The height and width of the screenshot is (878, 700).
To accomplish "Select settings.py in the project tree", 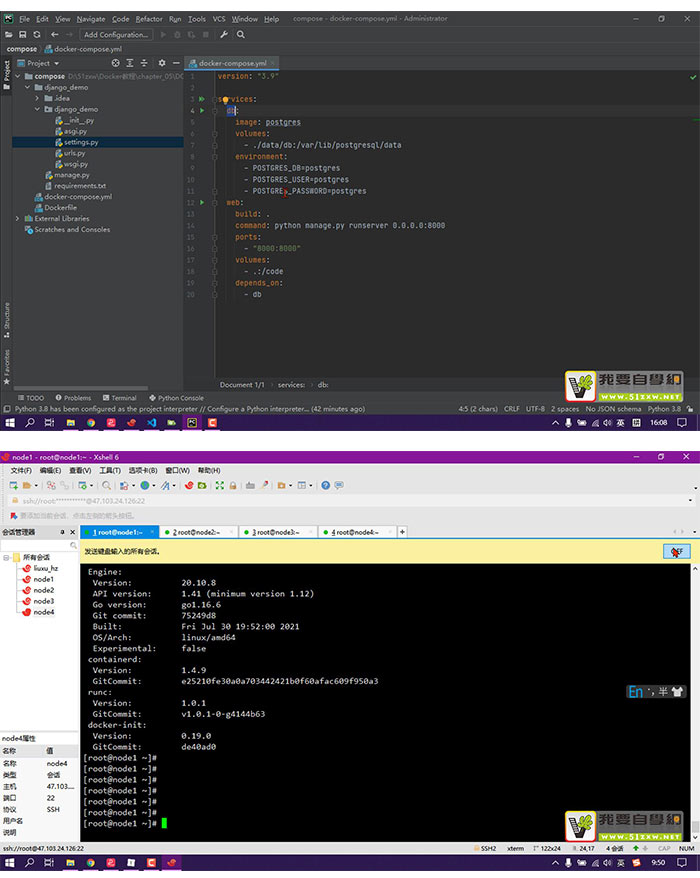I will click(x=81, y=142).
